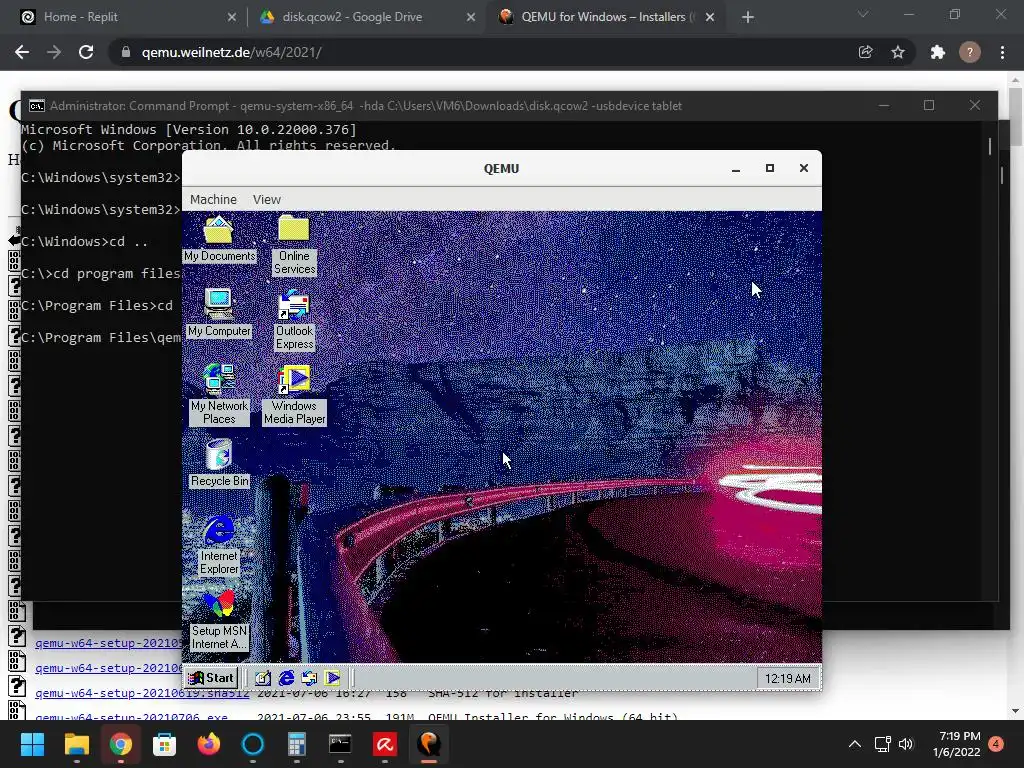Open the Machine menu in QEMU
1024x768 pixels.
[x=214, y=199]
